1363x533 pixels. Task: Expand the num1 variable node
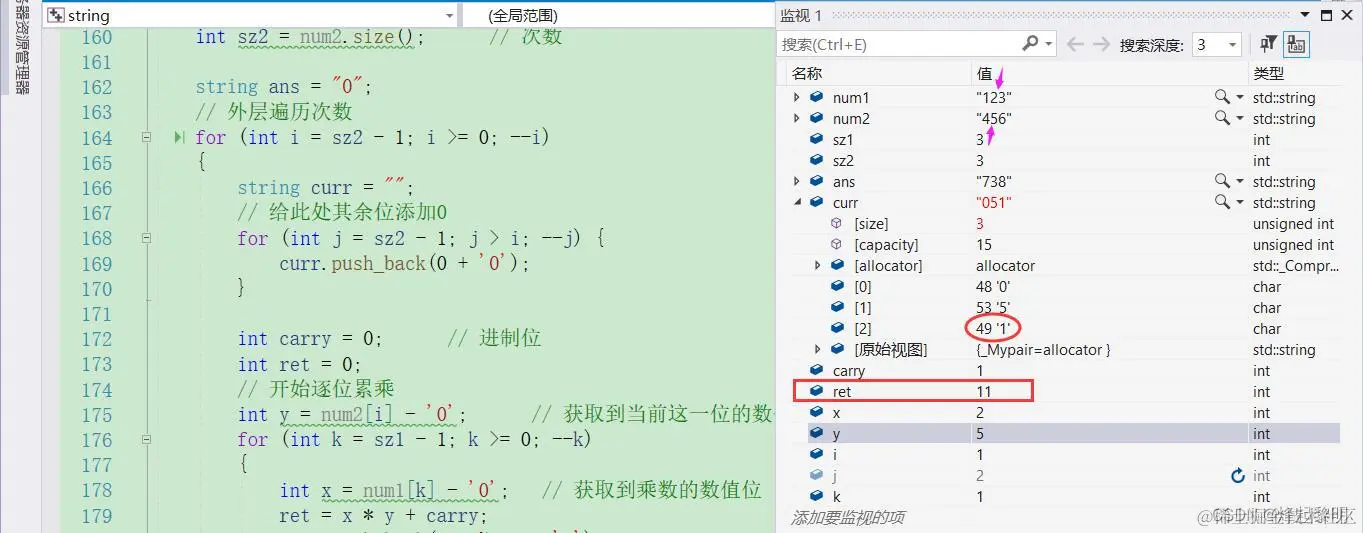[797, 97]
